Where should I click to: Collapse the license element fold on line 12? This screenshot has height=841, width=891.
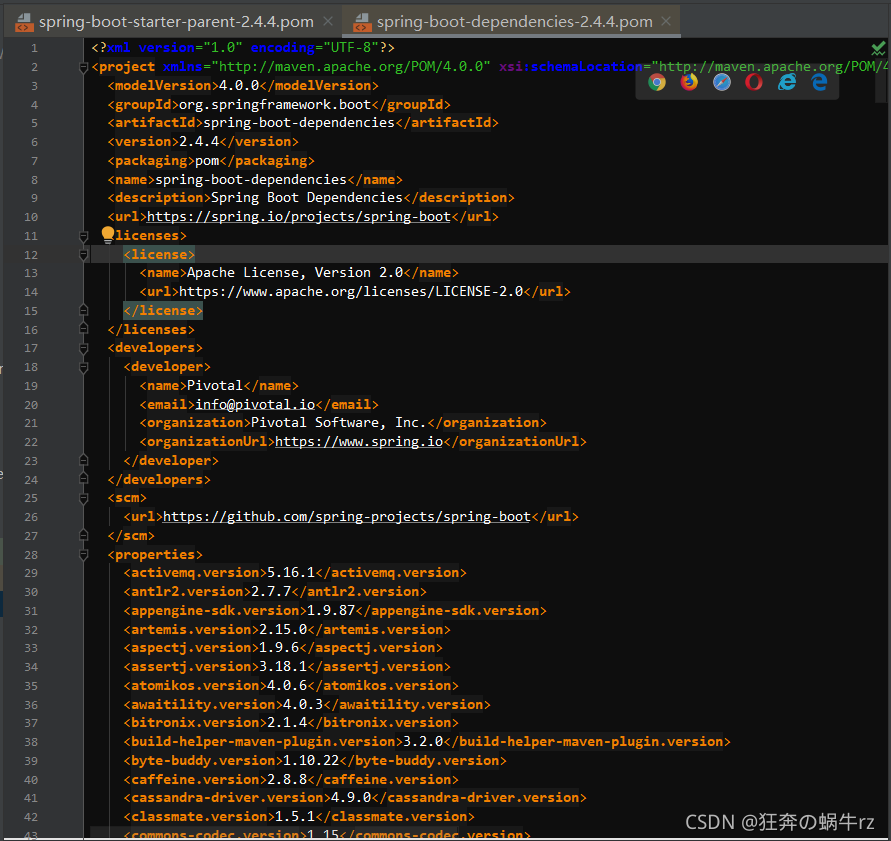84,255
